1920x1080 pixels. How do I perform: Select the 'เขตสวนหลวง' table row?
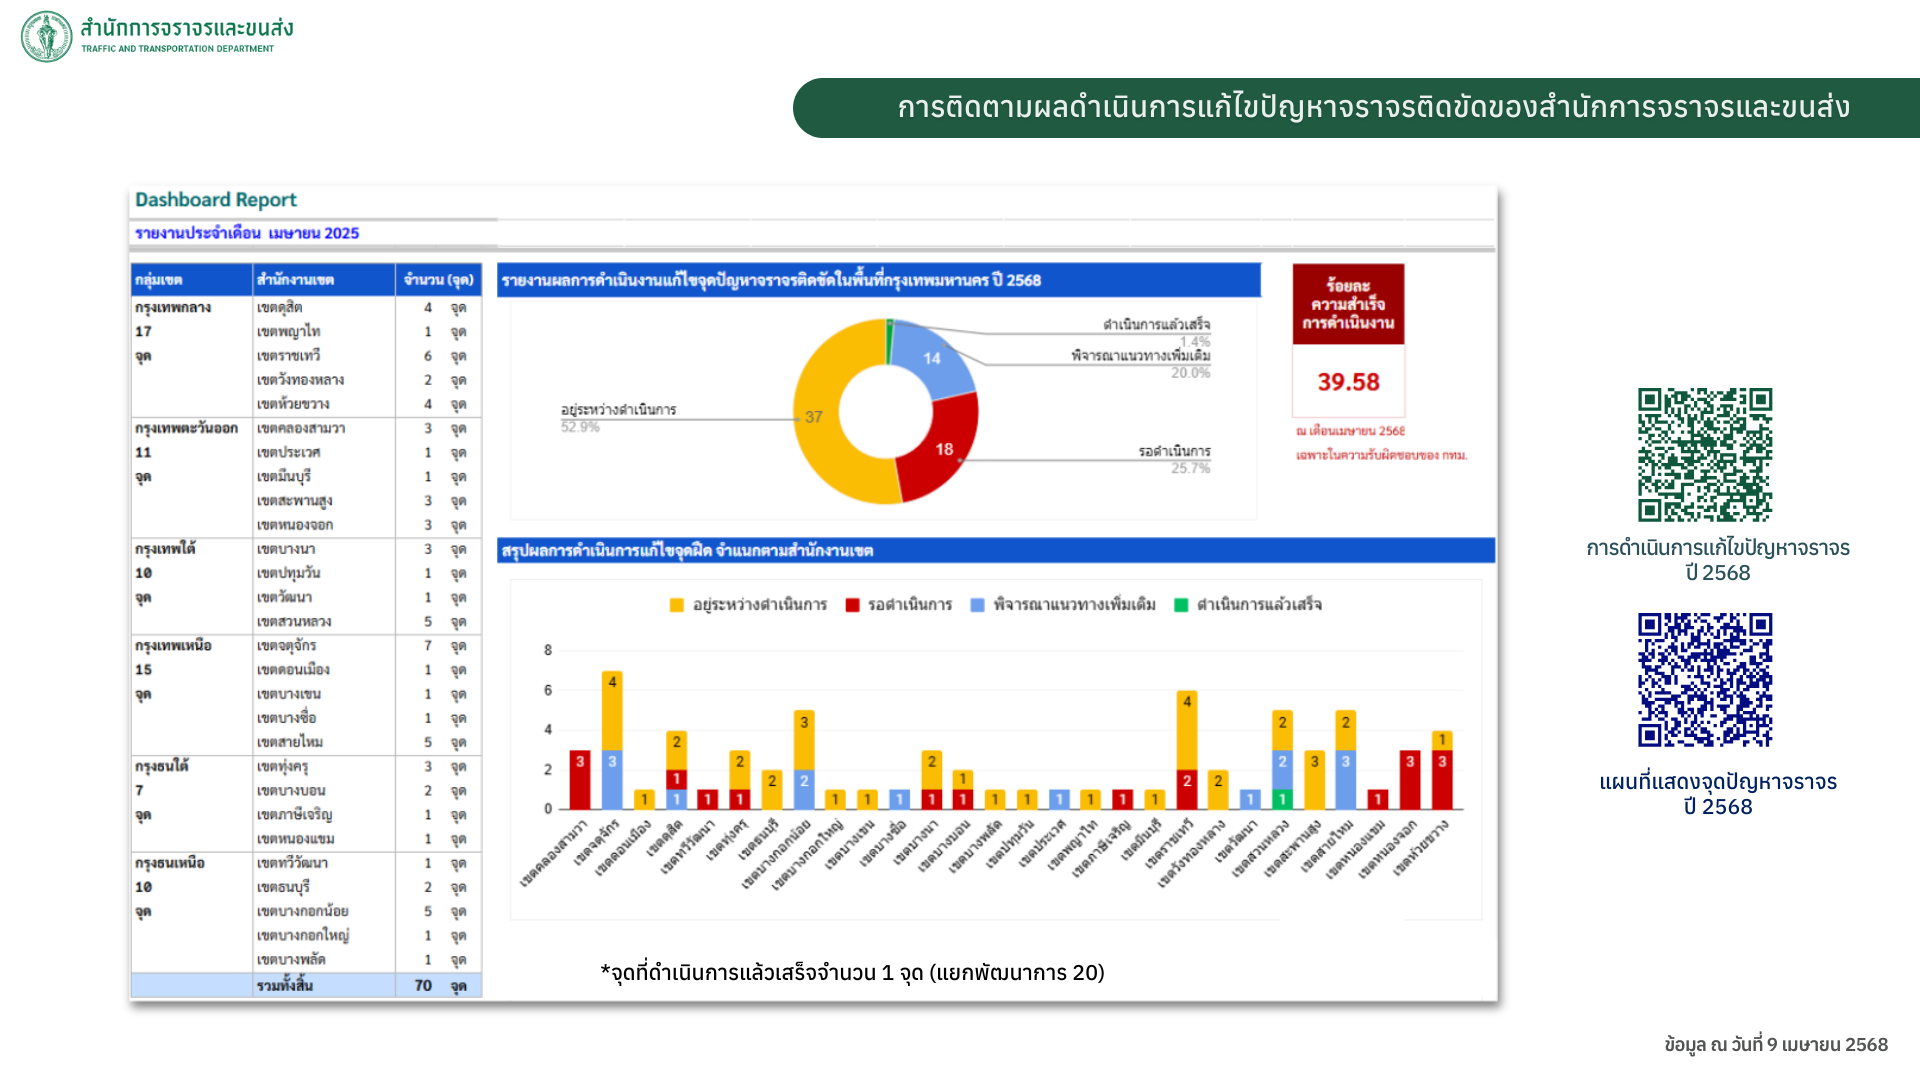pyautogui.click(x=367, y=622)
